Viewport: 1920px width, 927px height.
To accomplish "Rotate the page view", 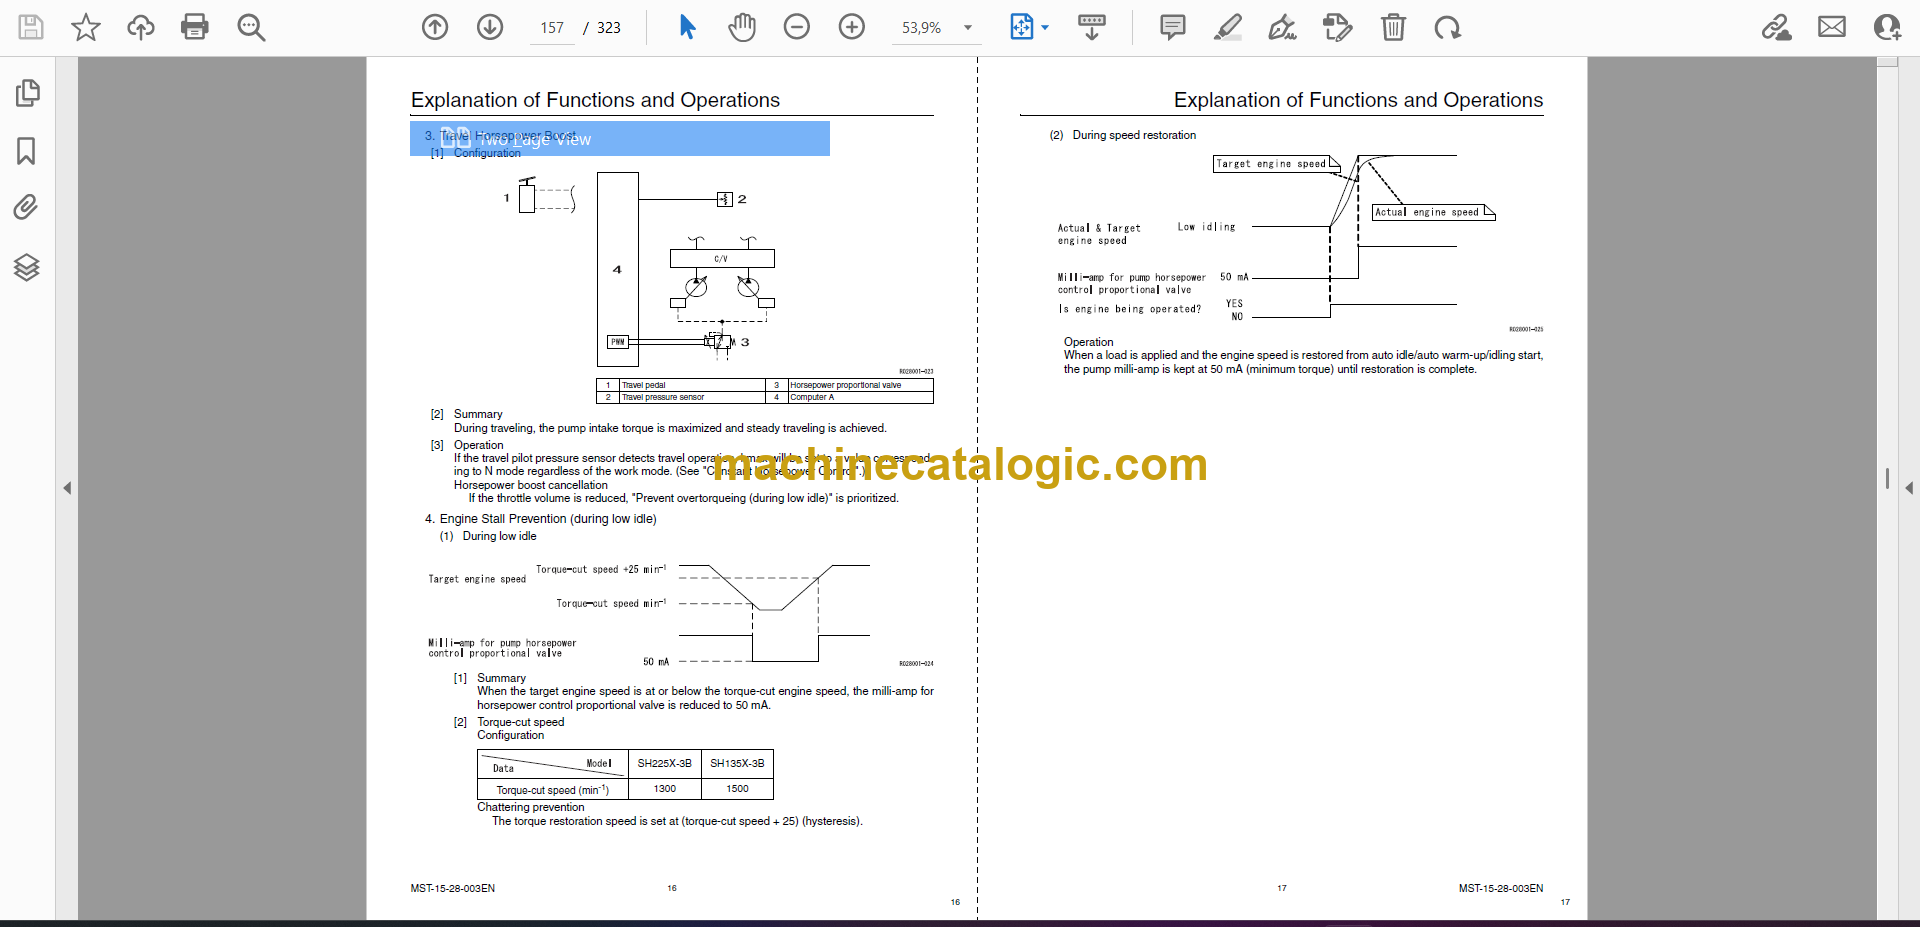I will (x=1447, y=27).
